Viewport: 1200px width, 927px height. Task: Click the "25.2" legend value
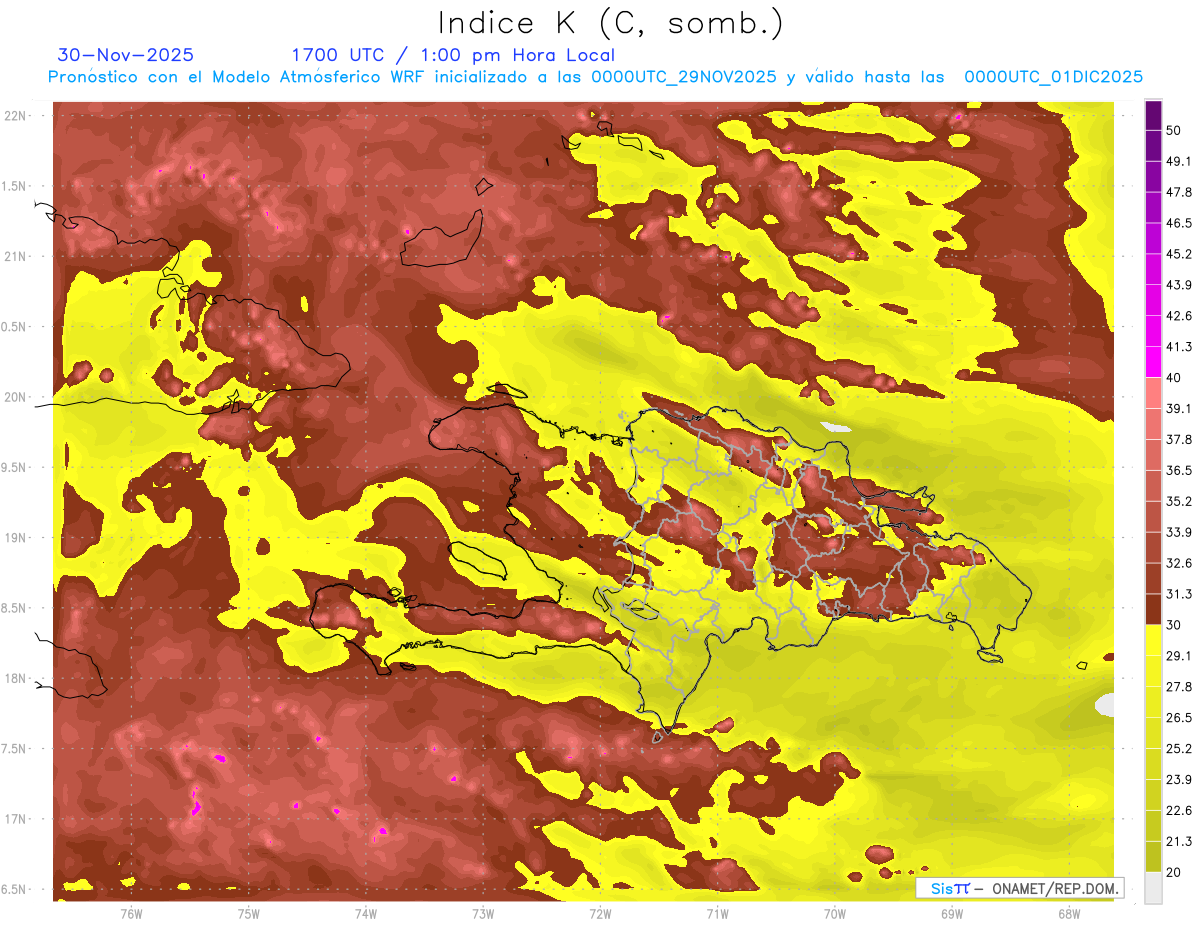[1179, 749]
